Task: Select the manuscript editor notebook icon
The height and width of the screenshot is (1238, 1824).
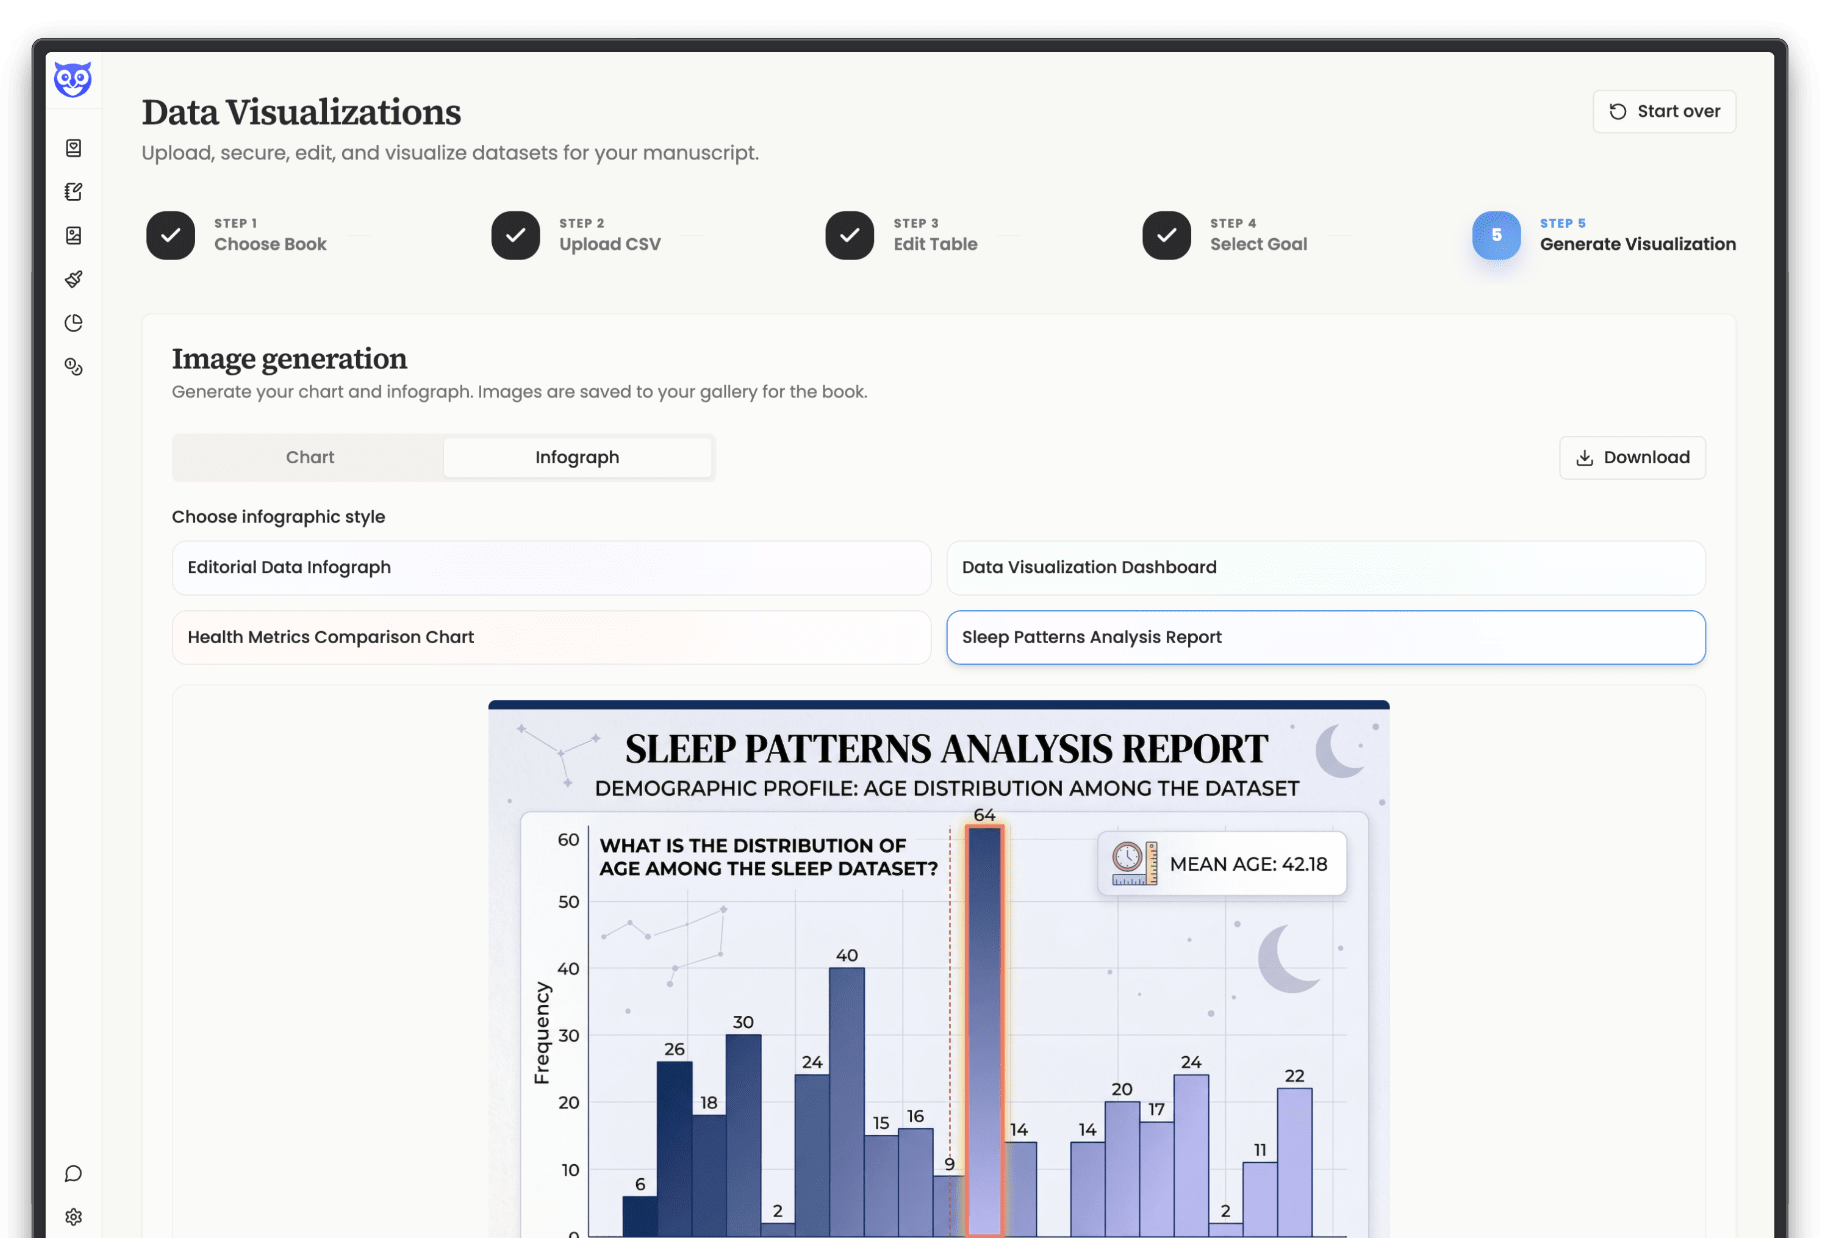Action: [73, 191]
